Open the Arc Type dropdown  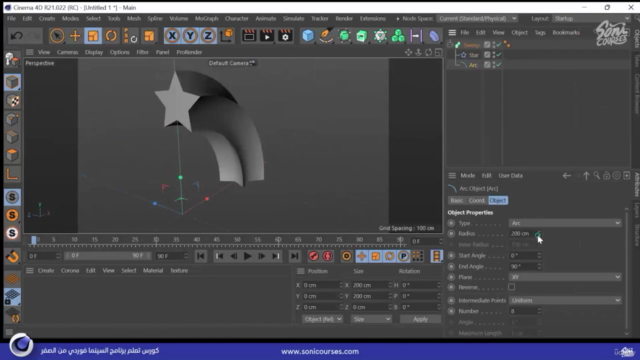(x=565, y=223)
